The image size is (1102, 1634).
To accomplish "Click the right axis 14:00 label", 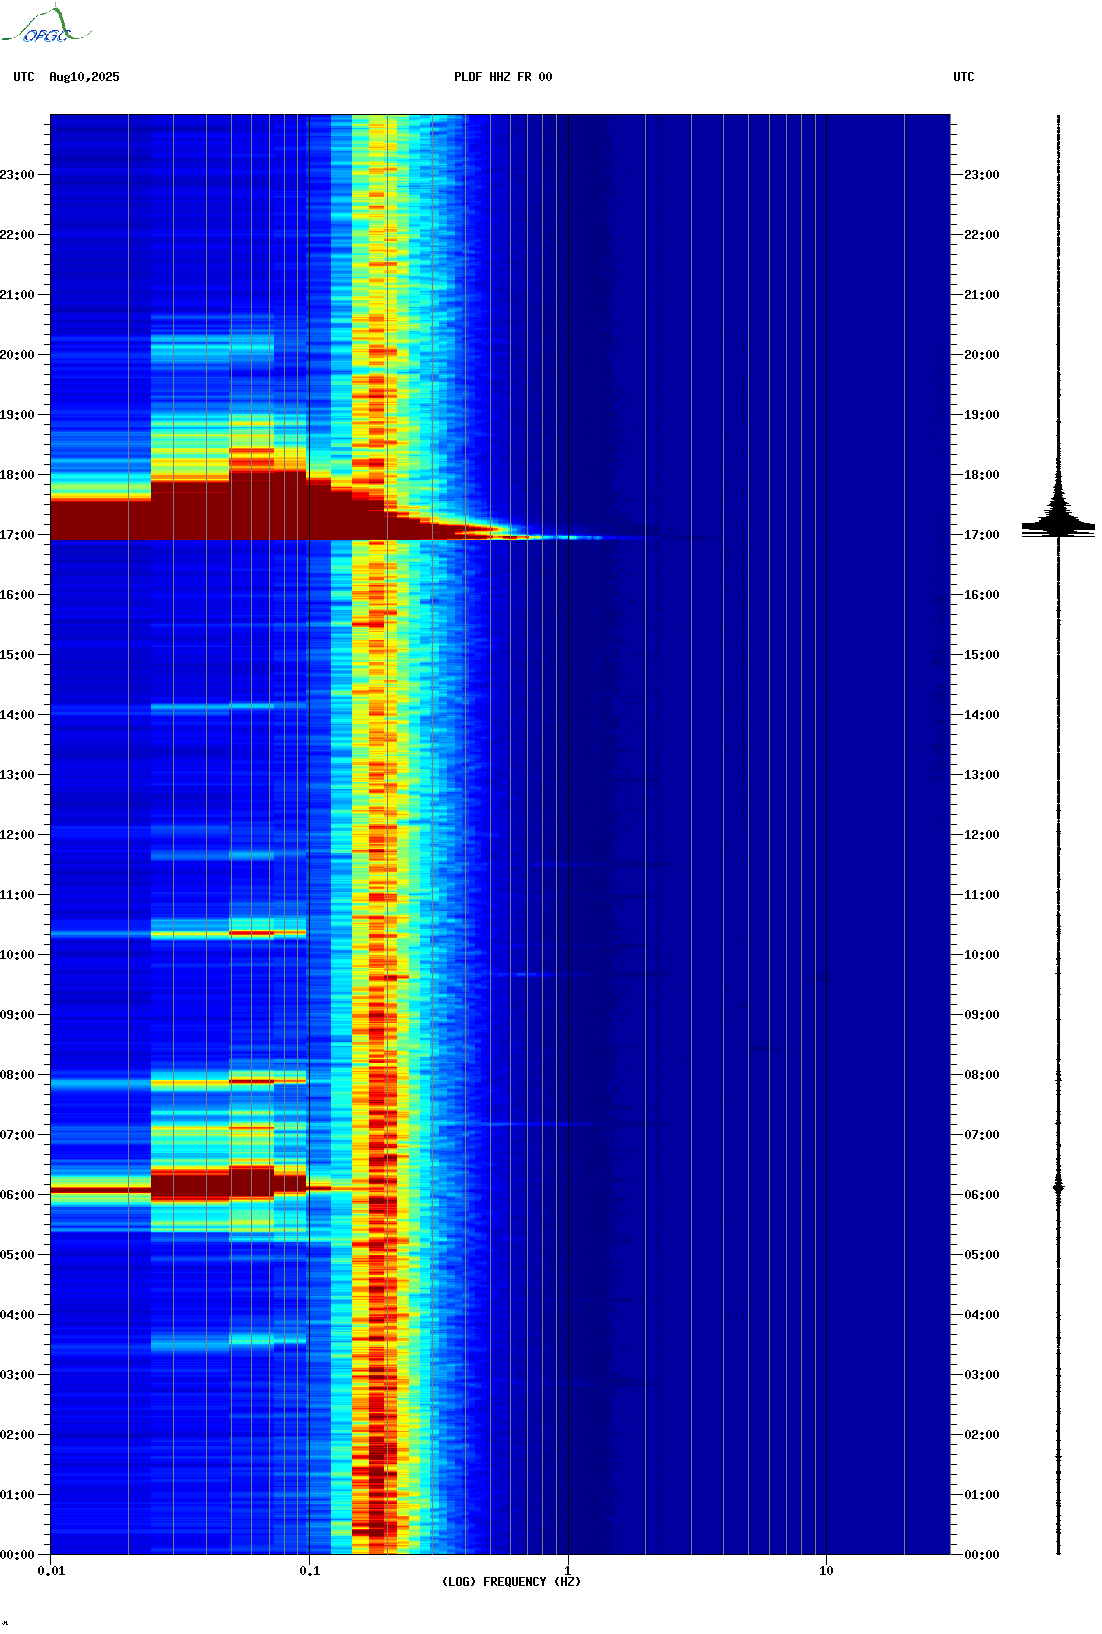I will pos(982,715).
